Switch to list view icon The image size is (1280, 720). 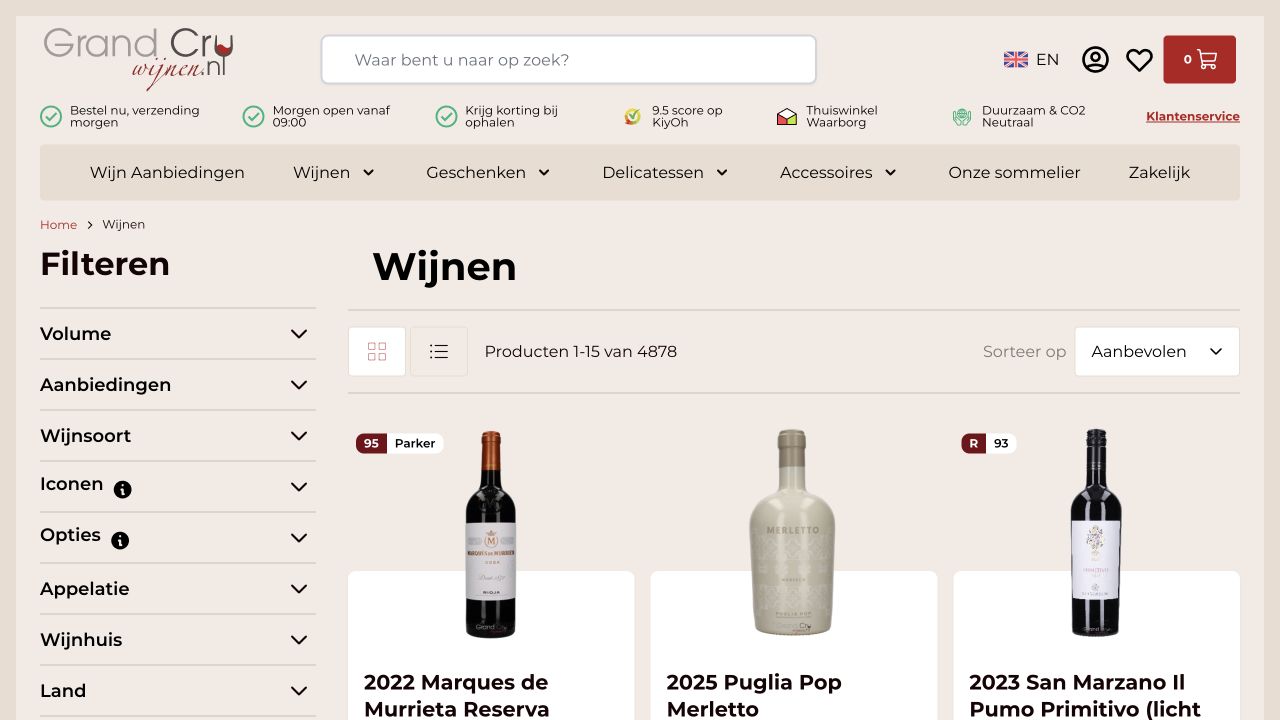coord(439,352)
